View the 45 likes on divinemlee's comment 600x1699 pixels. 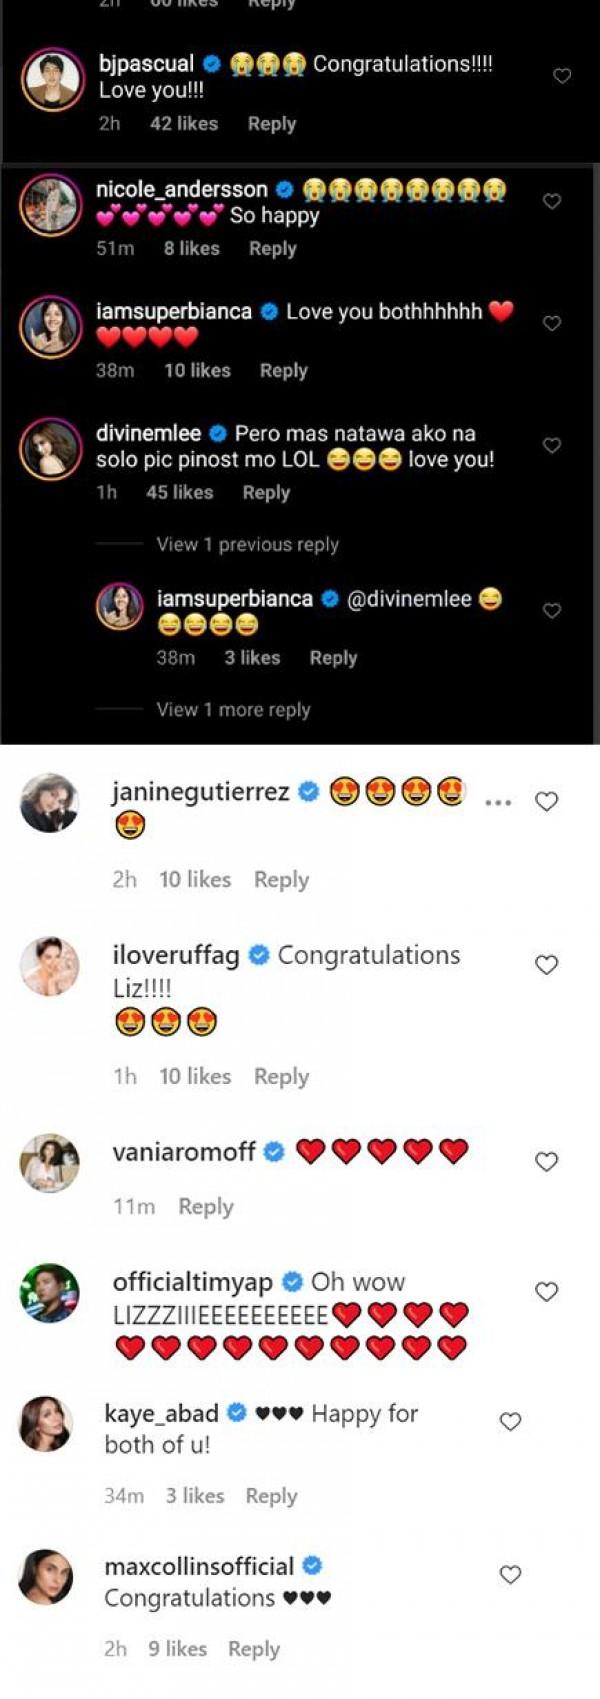pyautogui.click(x=179, y=492)
